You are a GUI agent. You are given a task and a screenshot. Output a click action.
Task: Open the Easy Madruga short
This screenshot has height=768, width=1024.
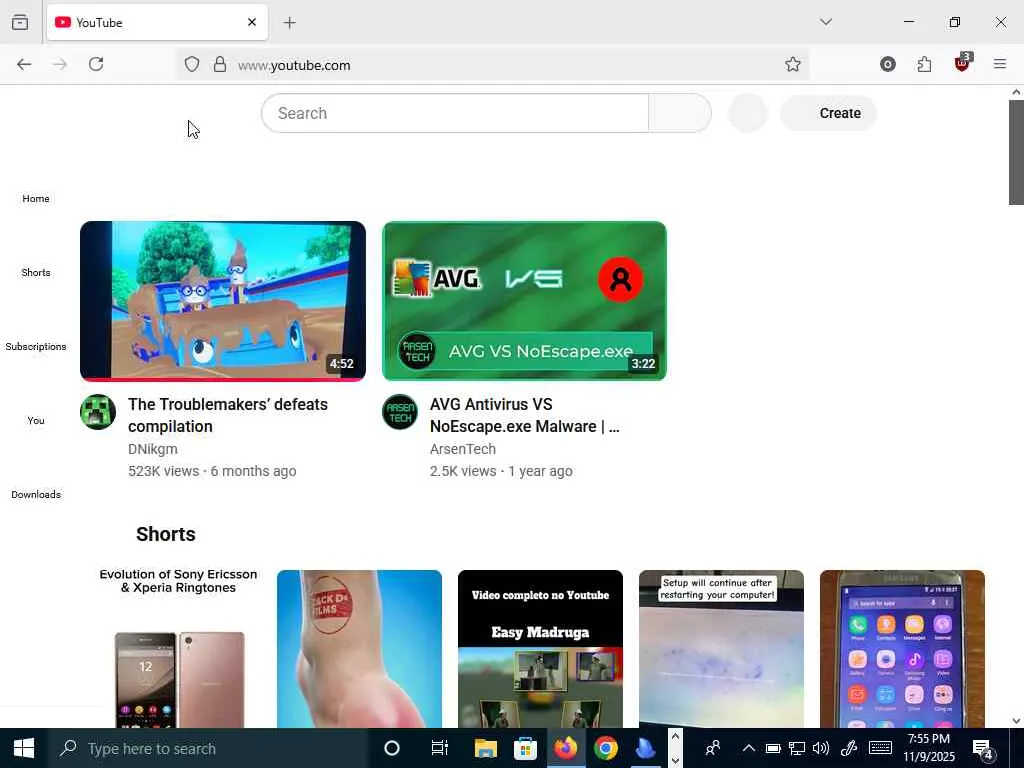[x=540, y=648]
